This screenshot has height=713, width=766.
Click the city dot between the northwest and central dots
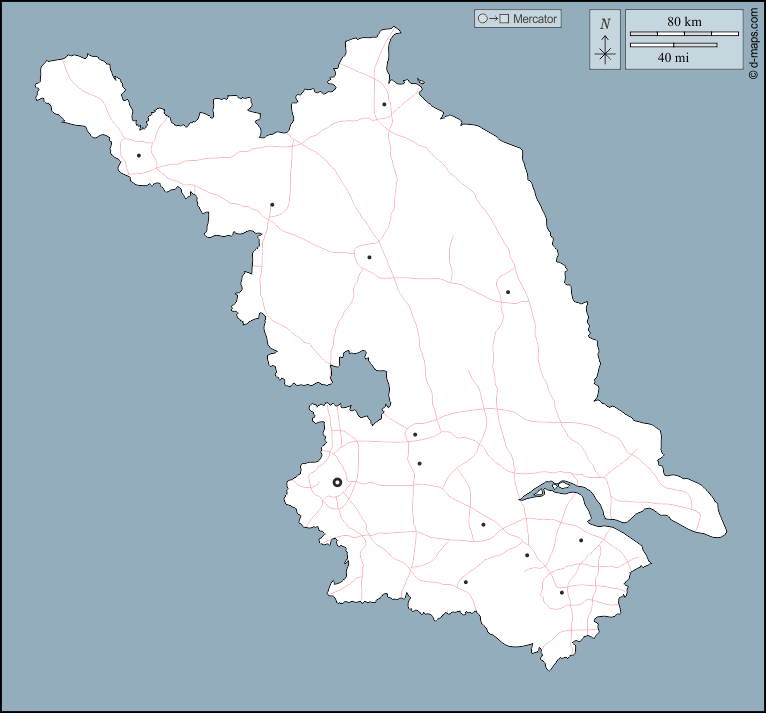pos(272,205)
